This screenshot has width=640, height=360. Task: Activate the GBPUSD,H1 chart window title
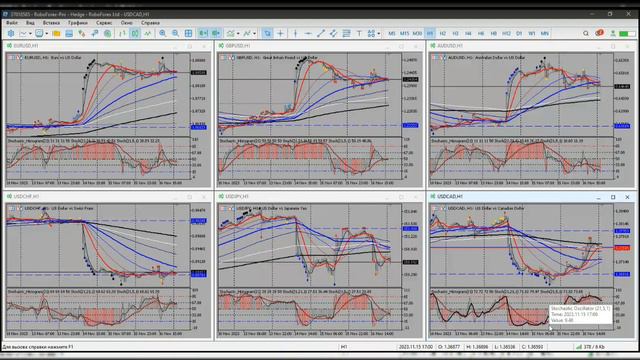pos(238,46)
